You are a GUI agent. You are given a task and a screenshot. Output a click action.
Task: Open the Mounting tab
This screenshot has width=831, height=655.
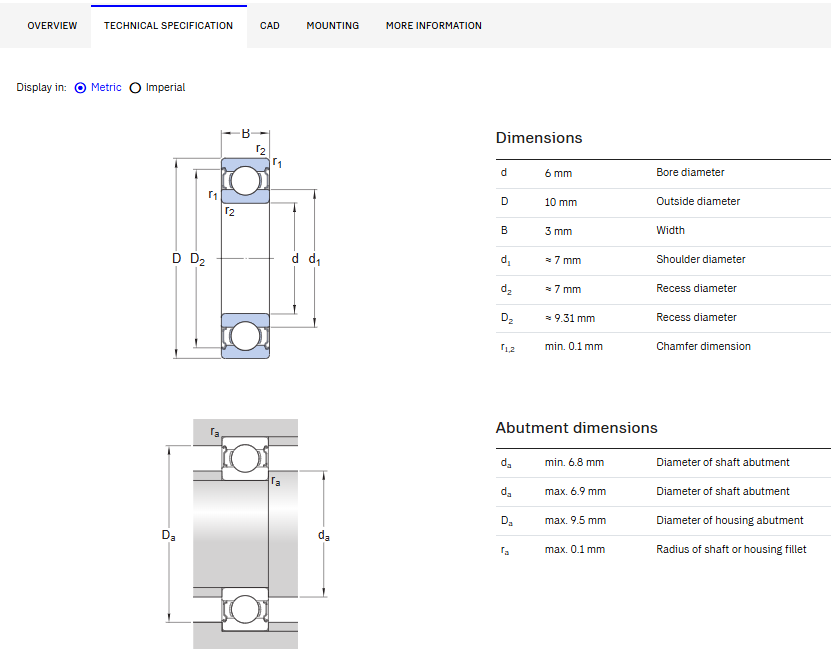[333, 25]
